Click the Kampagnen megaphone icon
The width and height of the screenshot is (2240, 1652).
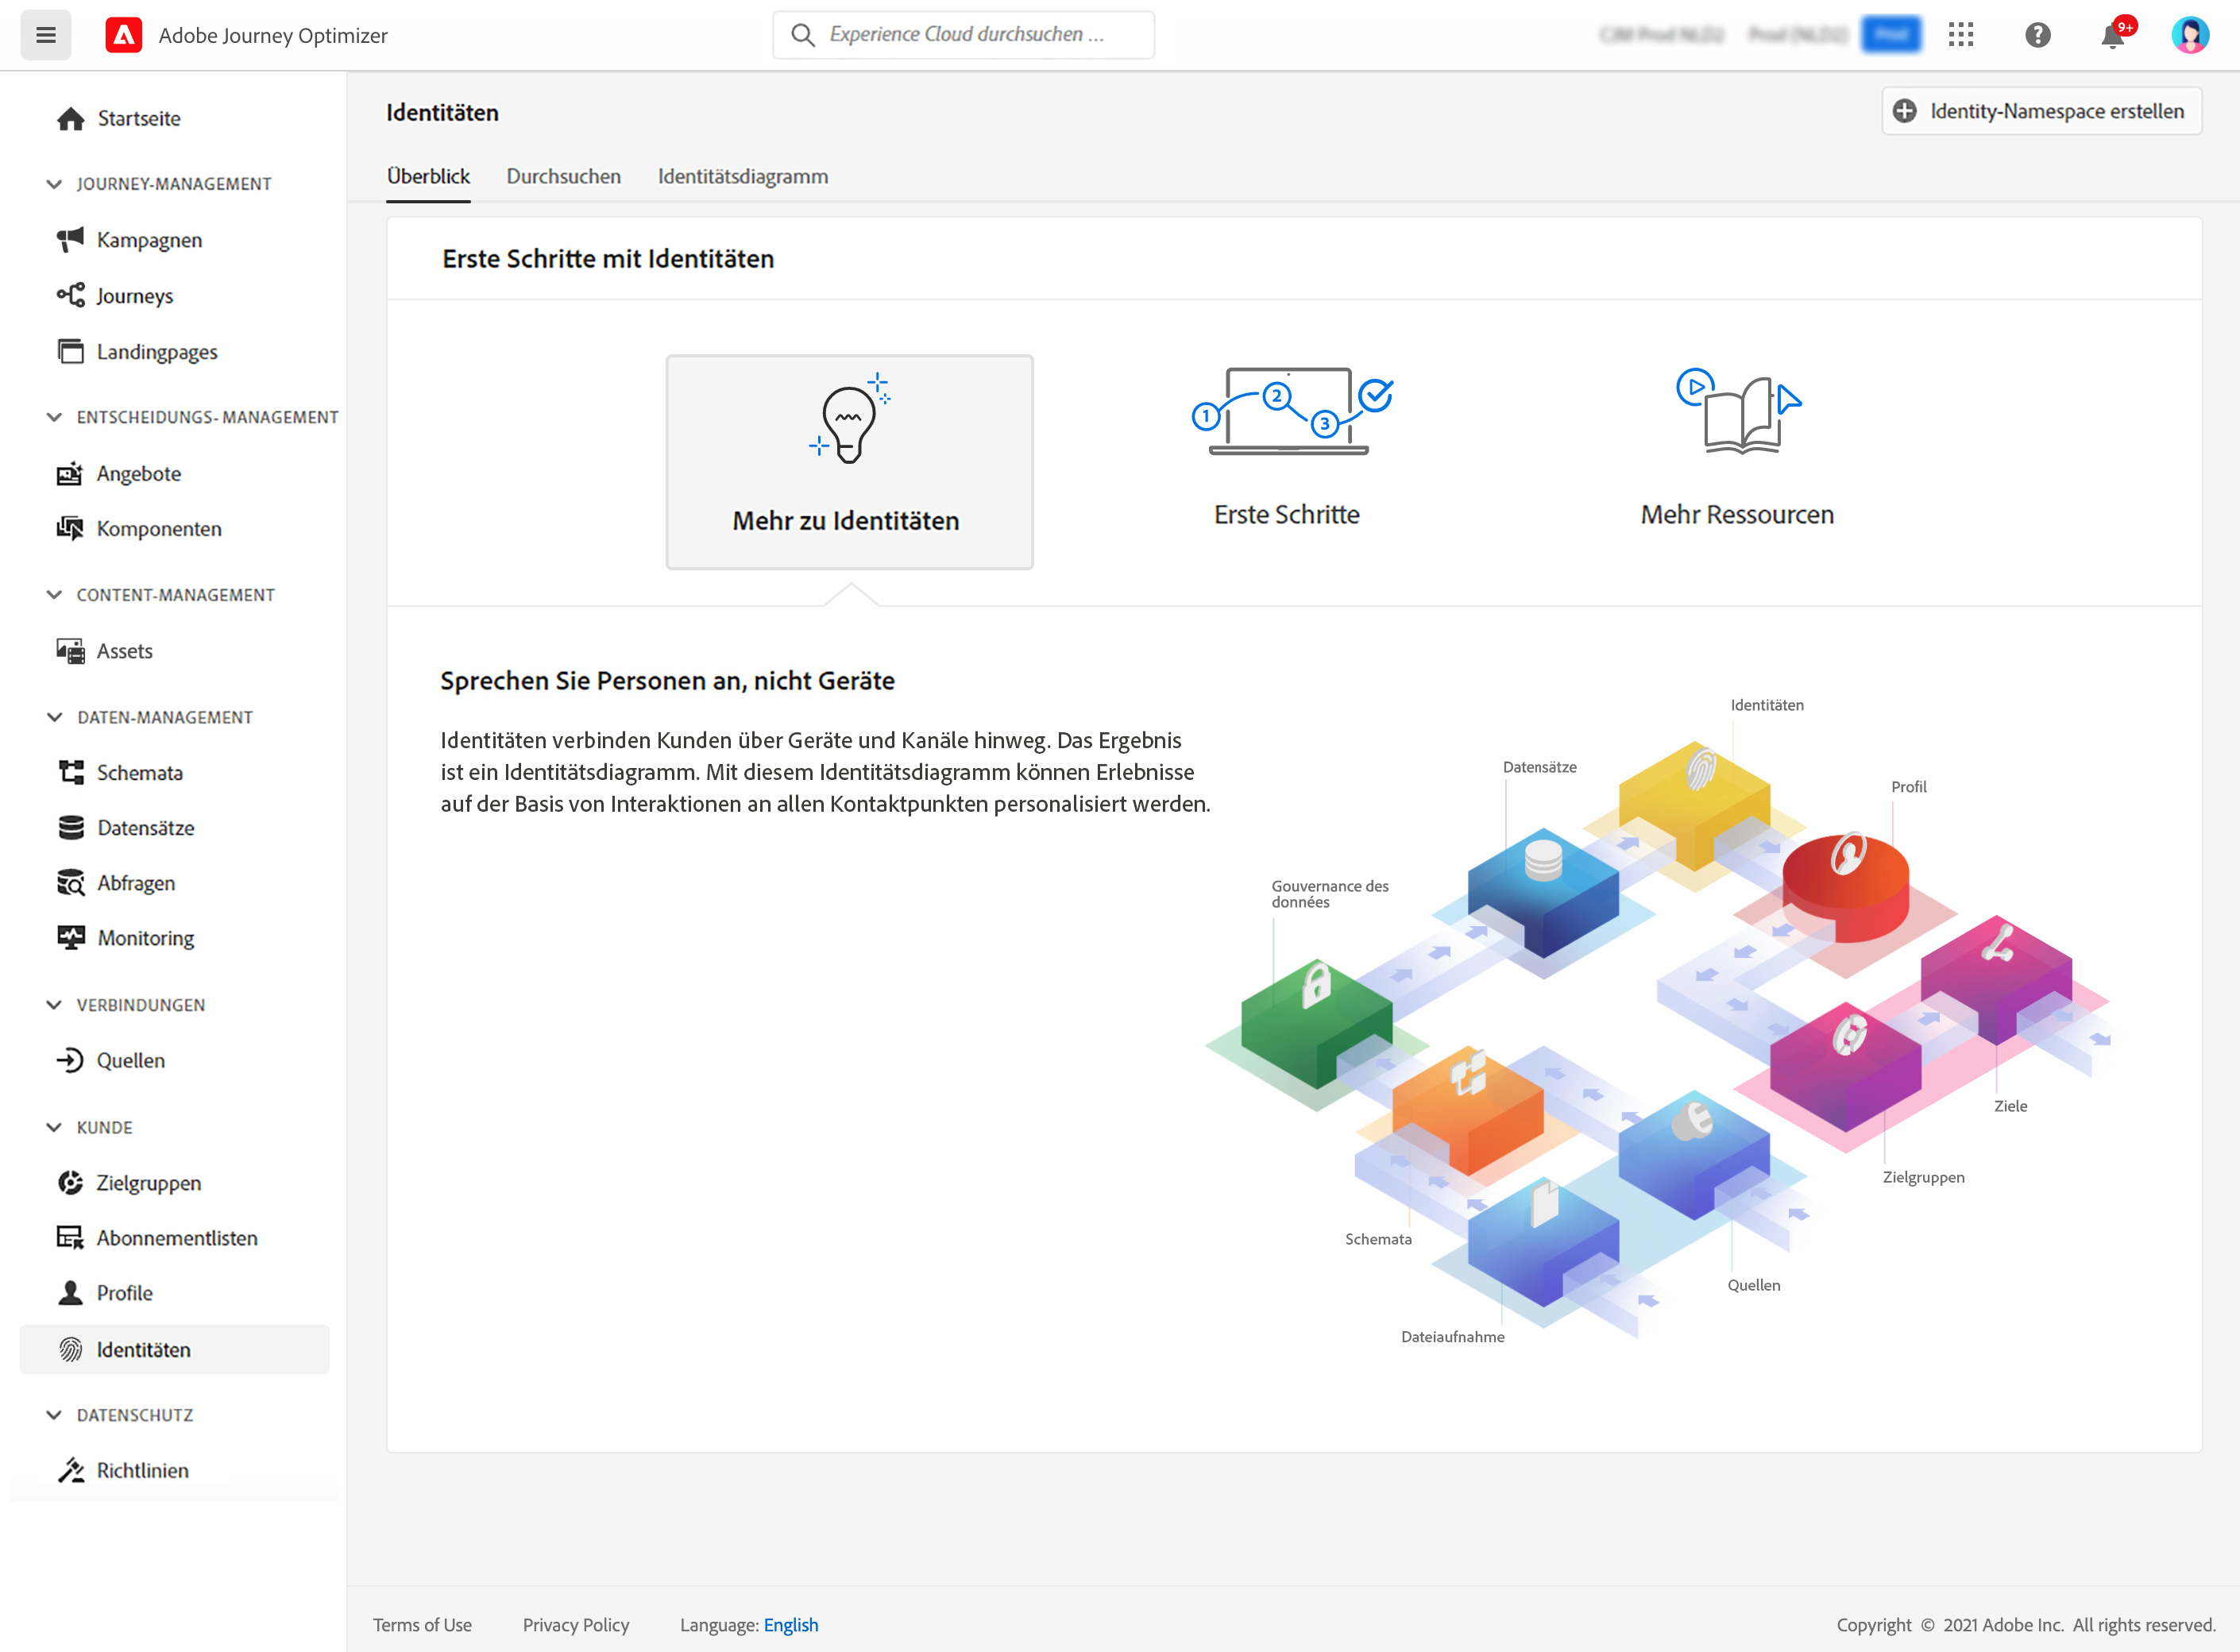tap(70, 240)
